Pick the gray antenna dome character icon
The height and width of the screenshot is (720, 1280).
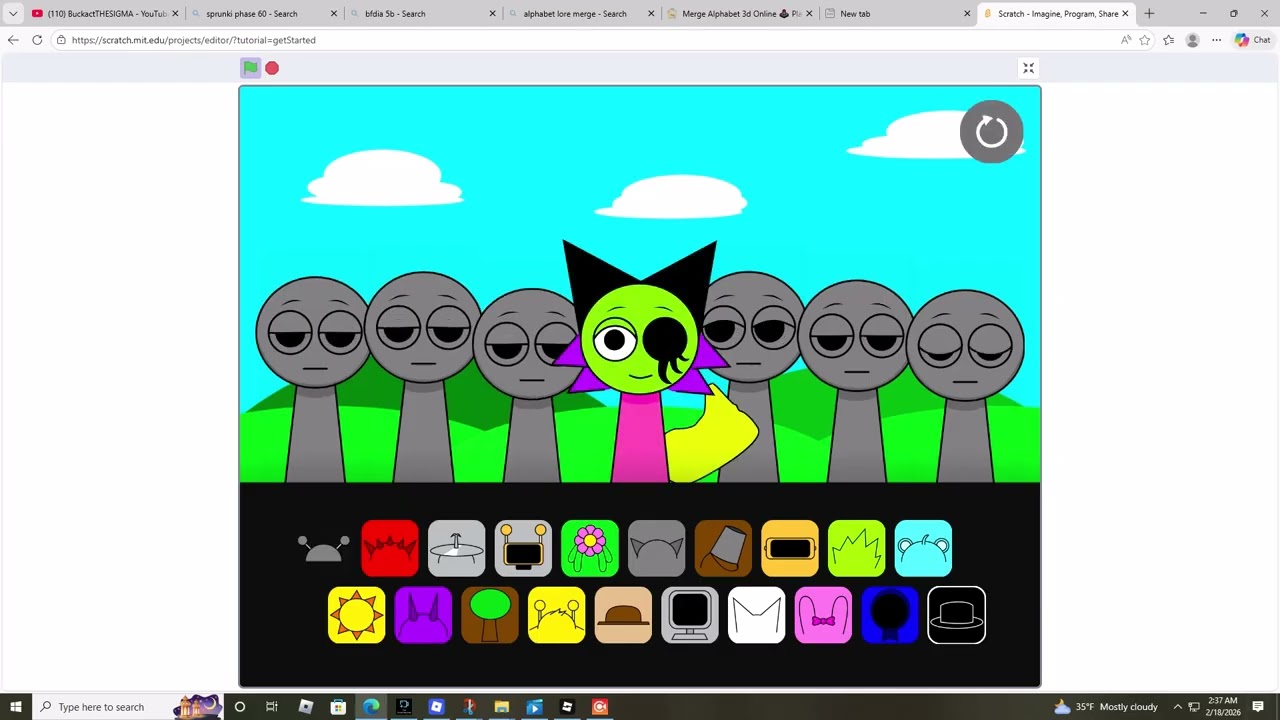pyautogui.click(x=323, y=548)
